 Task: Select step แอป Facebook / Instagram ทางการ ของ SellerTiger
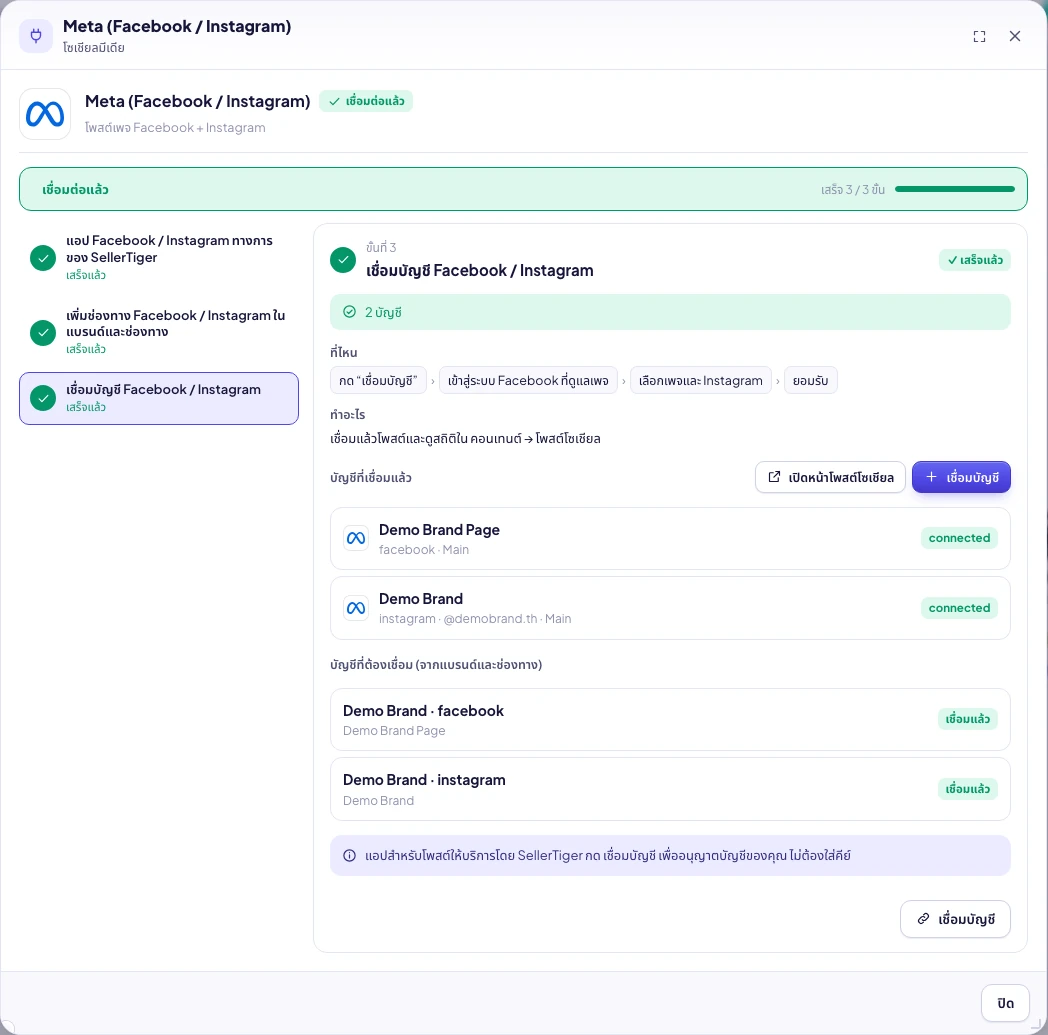tap(159, 257)
